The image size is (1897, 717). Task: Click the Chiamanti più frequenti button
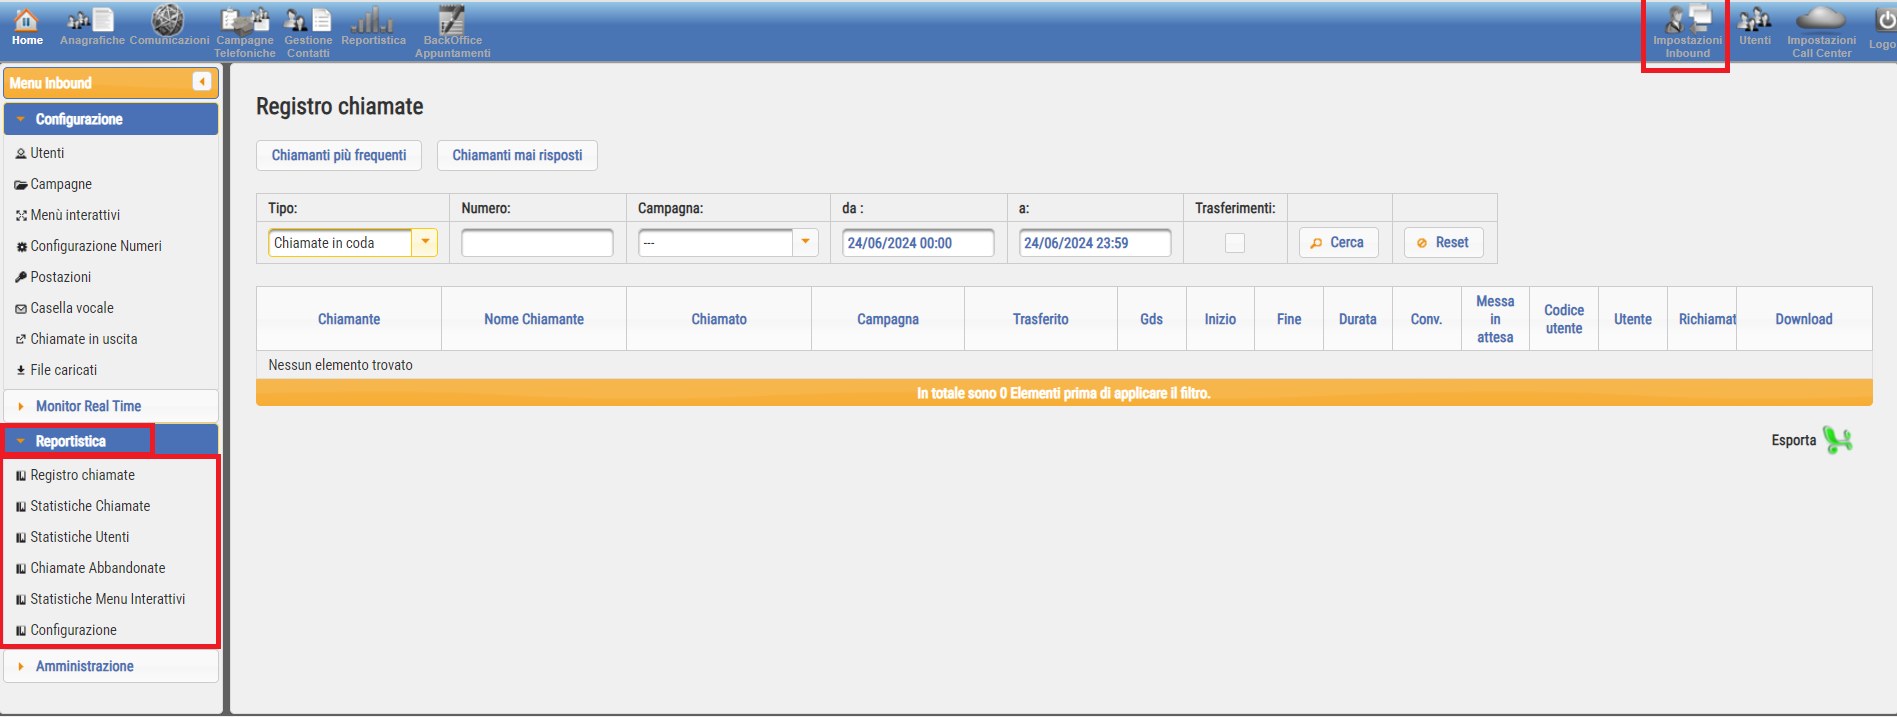pos(339,155)
